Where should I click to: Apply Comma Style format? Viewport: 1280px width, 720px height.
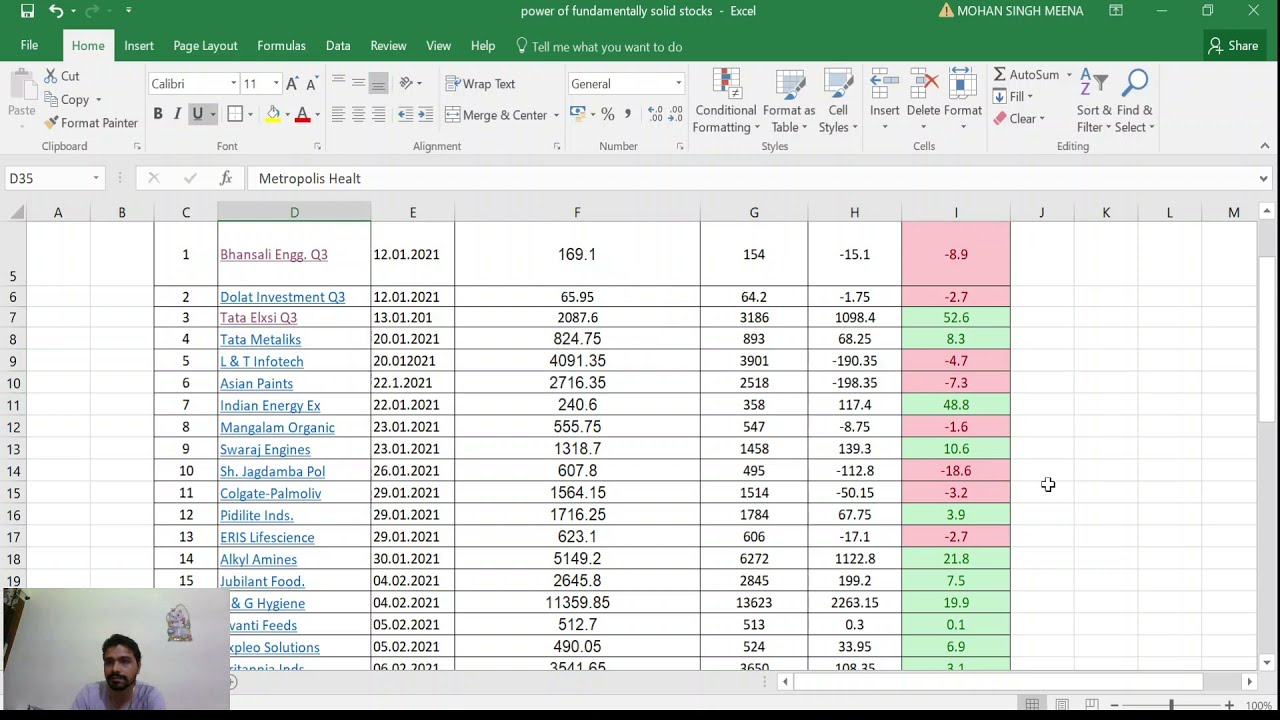click(627, 114)
